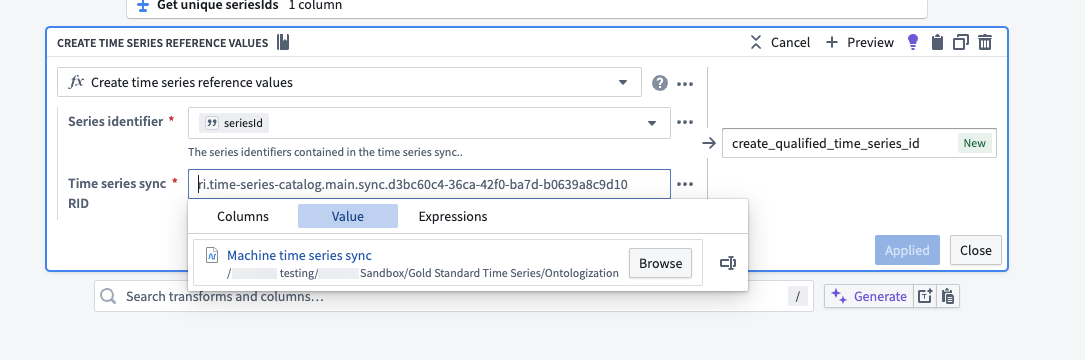The width and height of the screenshot is (1085, 360).
Task: Expand the Series identifier dropdown
Action: [x=652, y=123]
